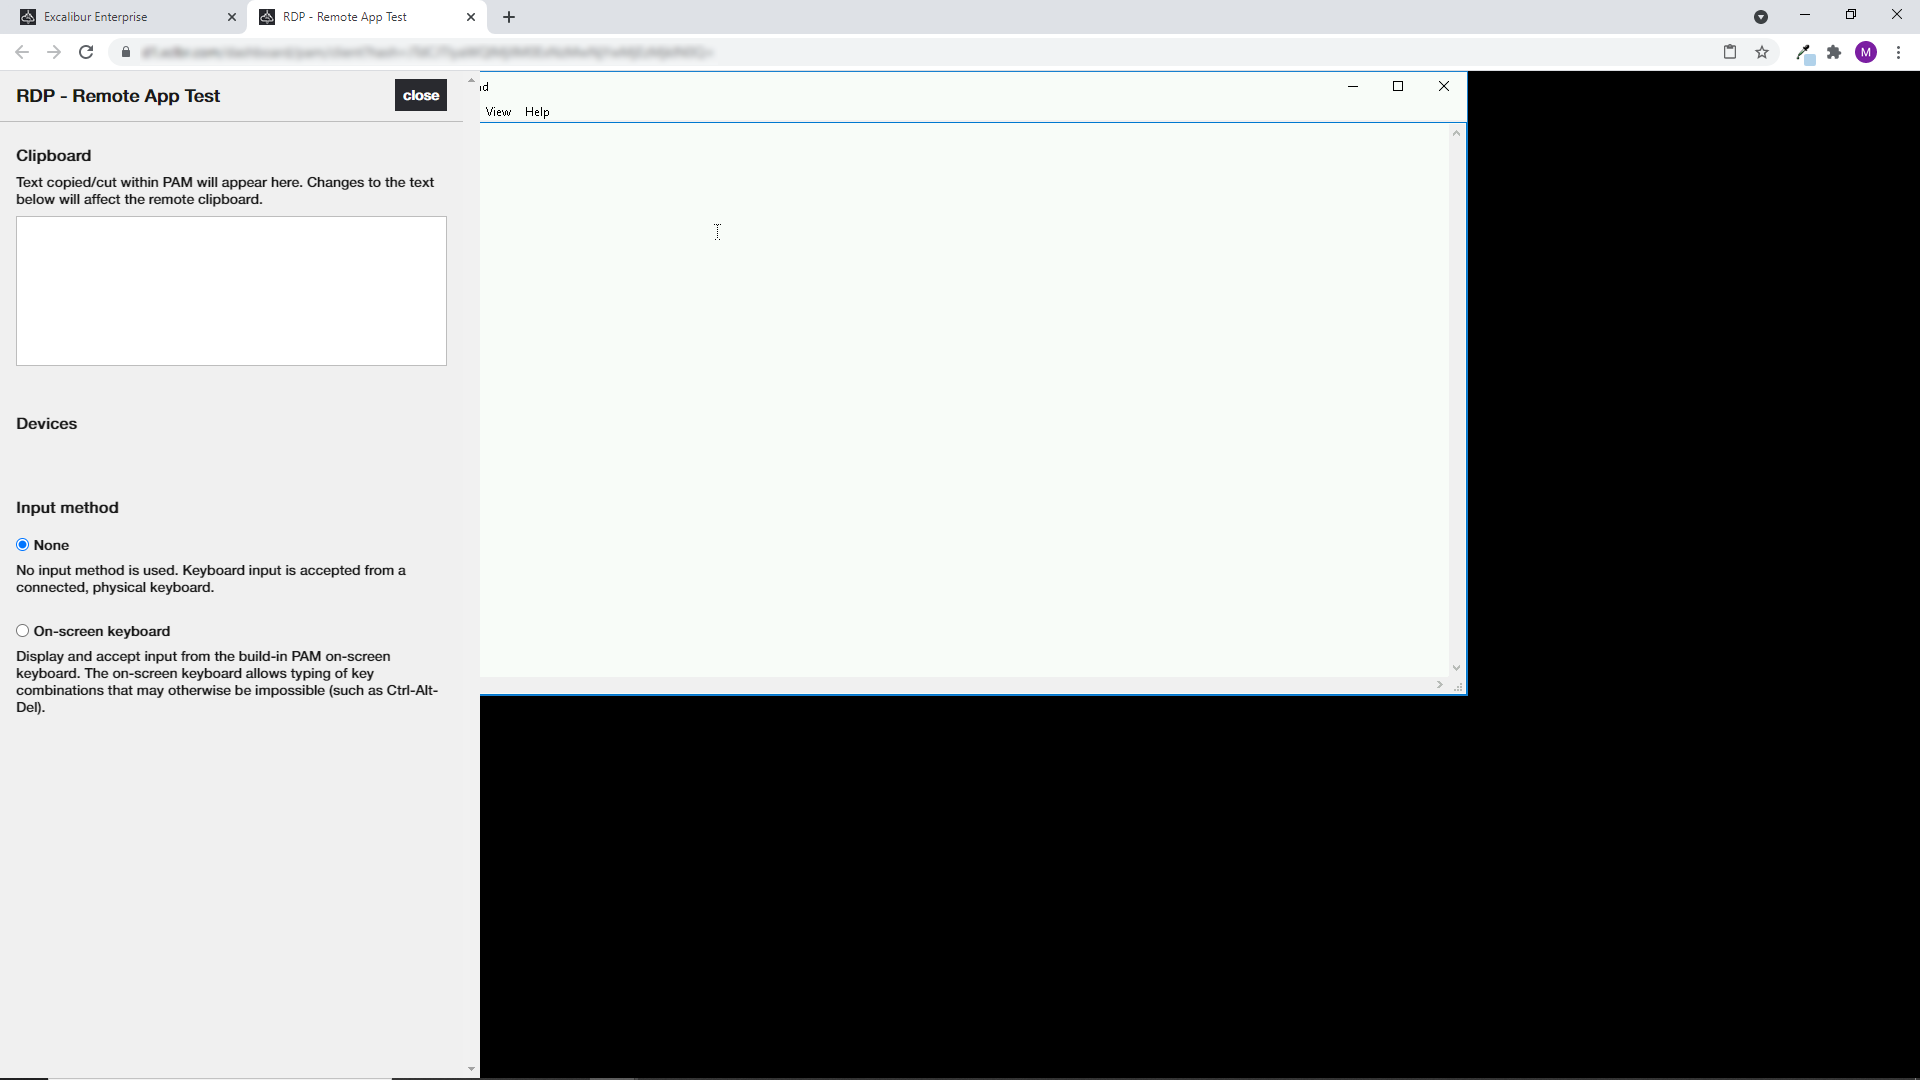Click the back navigation arrow
This screenshot has width=1920, height=1080.
22,52
